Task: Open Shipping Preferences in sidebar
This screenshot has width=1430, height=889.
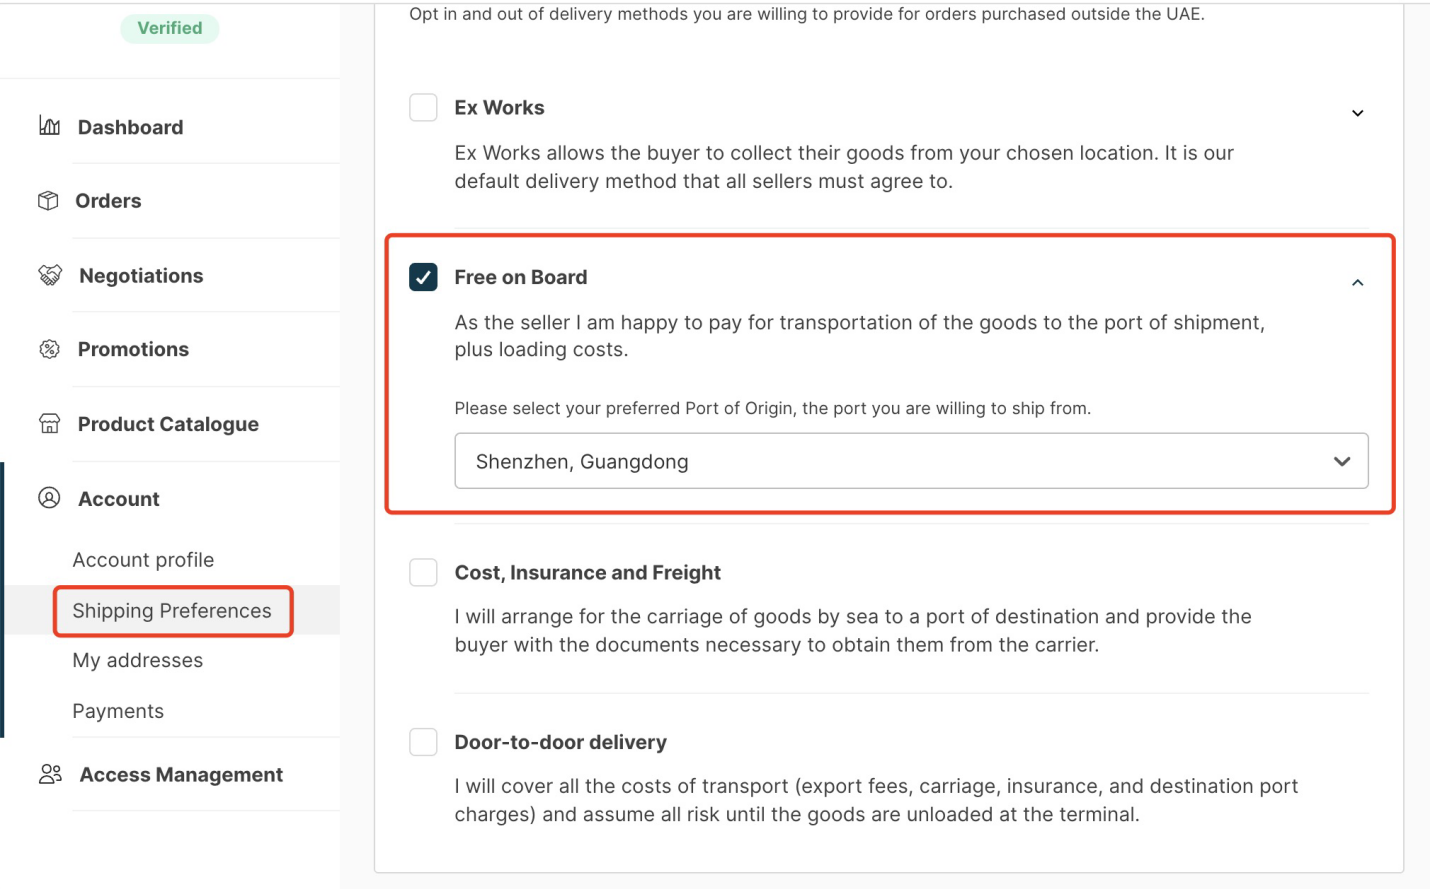Action: 172,611
